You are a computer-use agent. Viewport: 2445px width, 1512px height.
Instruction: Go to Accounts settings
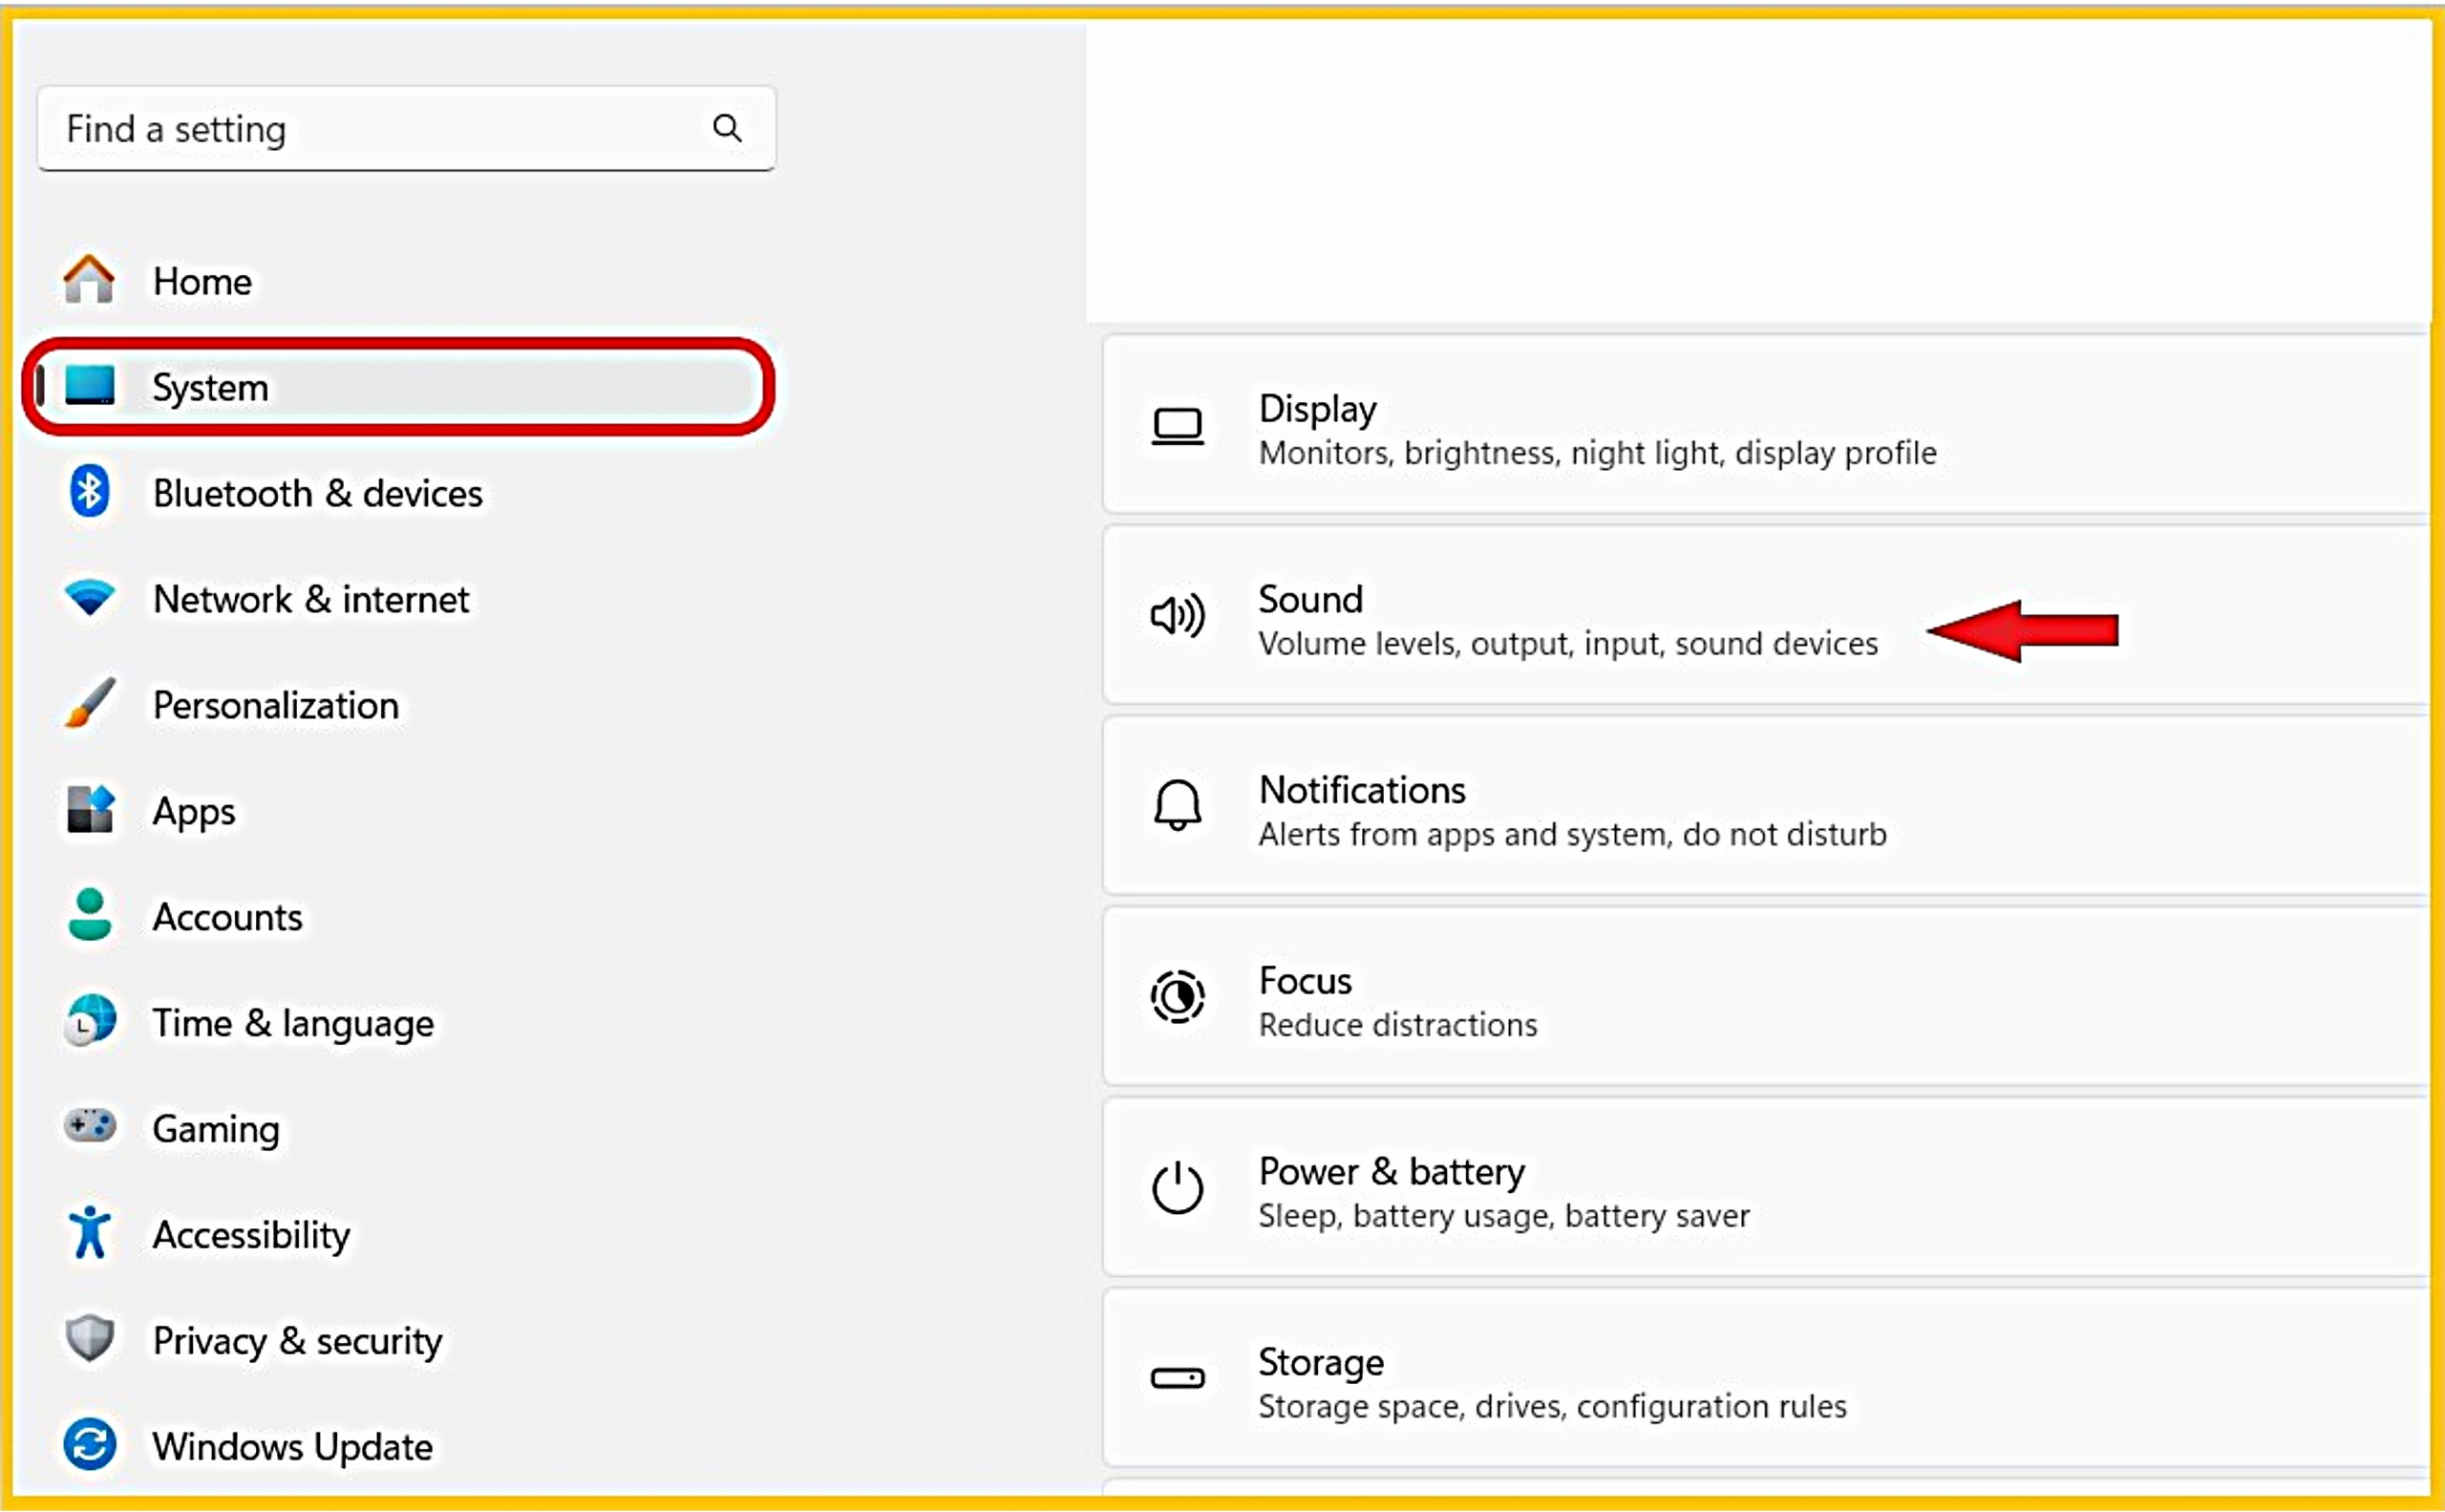click(227, 917)
